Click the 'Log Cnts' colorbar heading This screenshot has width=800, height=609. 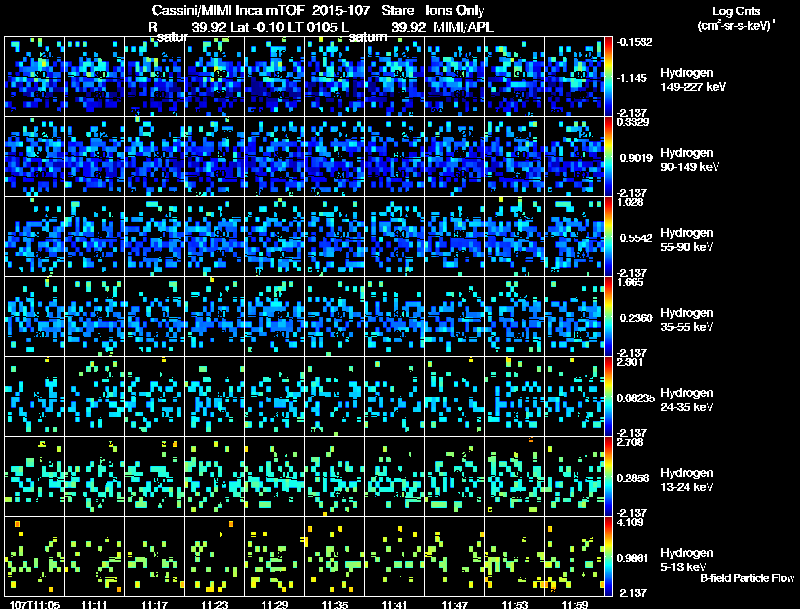[736, 11]
